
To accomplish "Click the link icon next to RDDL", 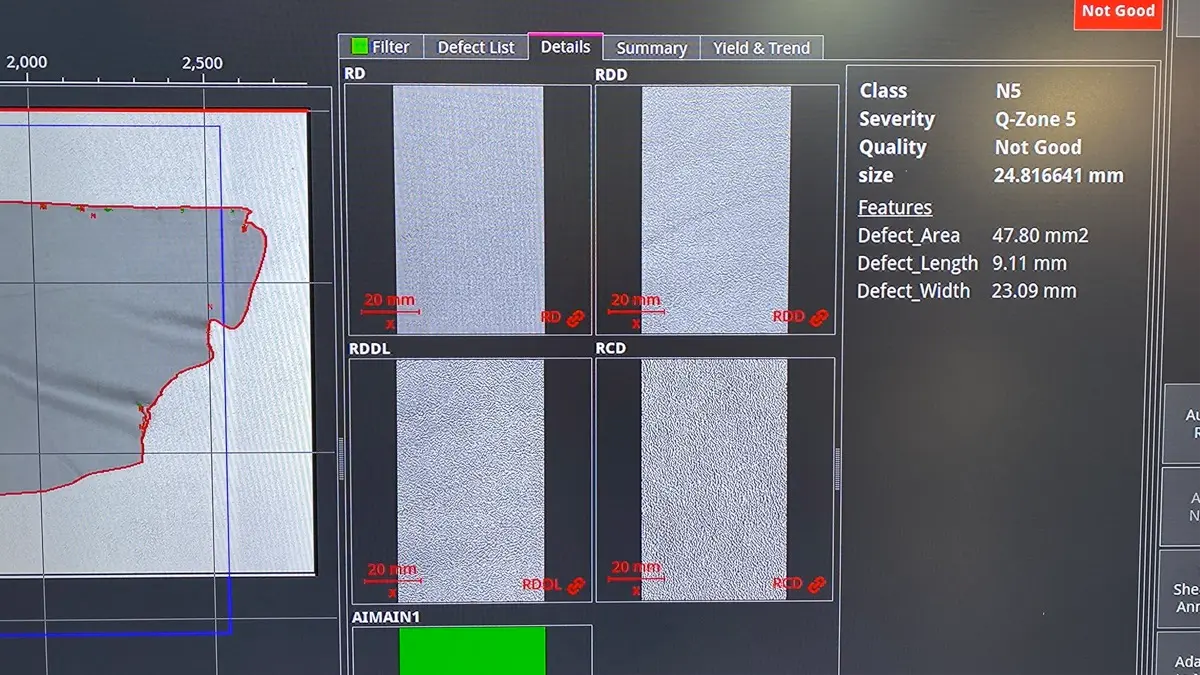I will click(x=575, y=586).
